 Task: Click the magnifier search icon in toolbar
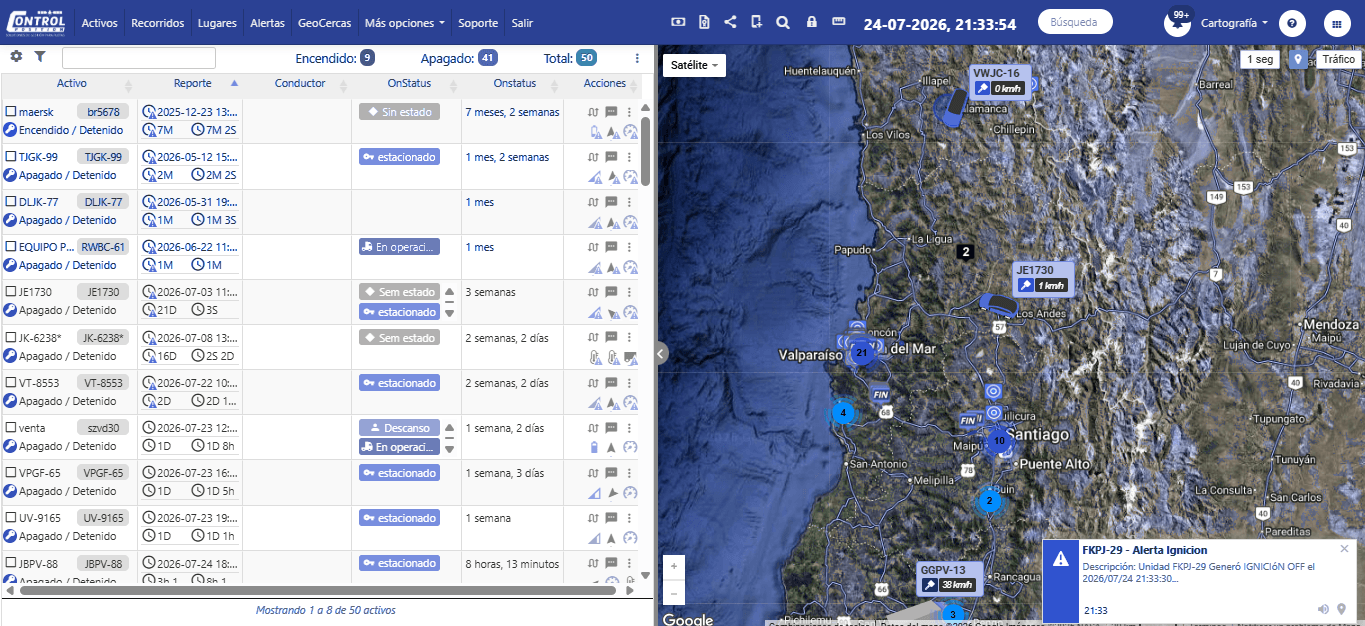[x=783, y=22]
